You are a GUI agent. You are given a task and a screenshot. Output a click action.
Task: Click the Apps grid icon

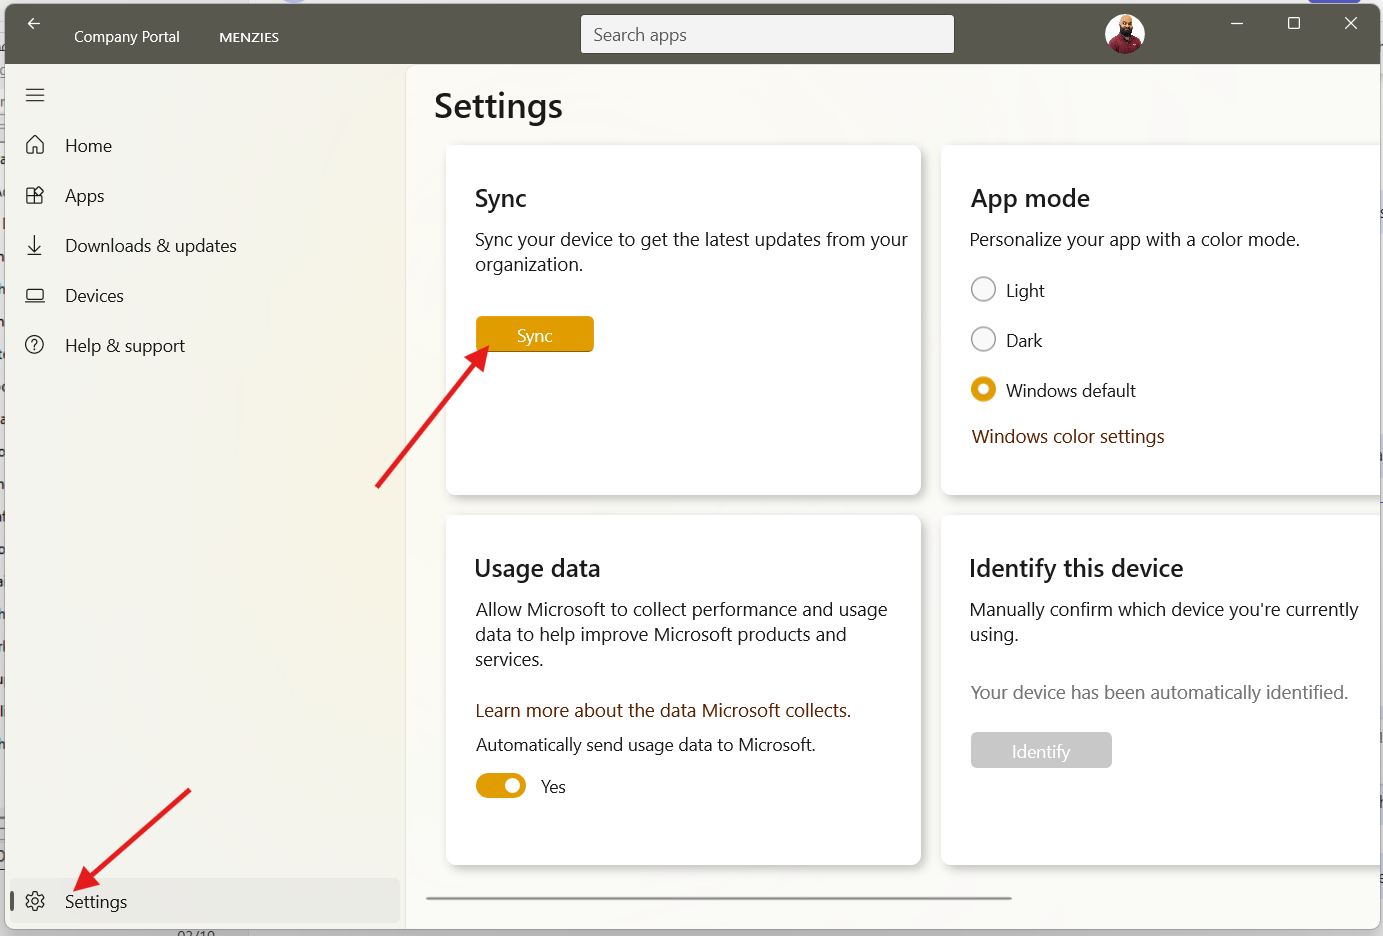tap(35, 196)
